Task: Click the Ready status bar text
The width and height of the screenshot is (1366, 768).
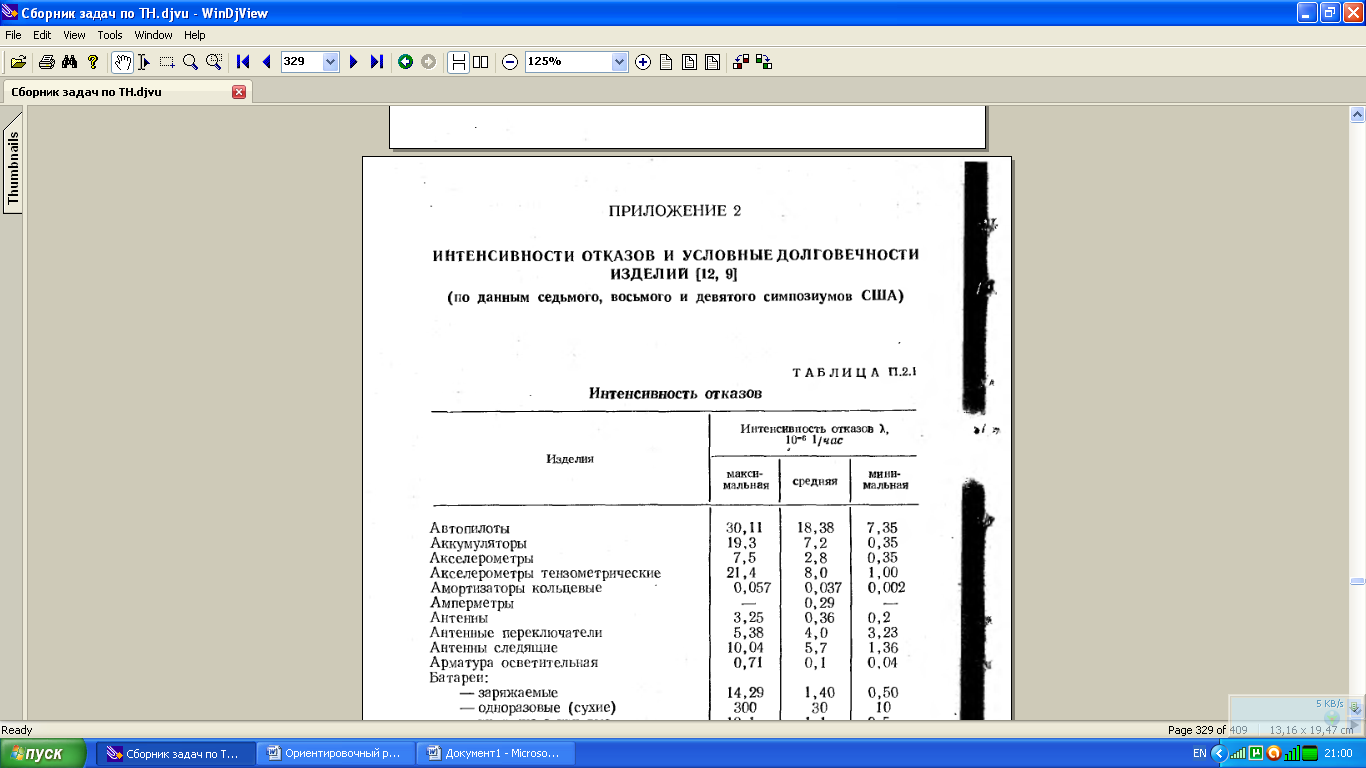Action: [17, 730]
